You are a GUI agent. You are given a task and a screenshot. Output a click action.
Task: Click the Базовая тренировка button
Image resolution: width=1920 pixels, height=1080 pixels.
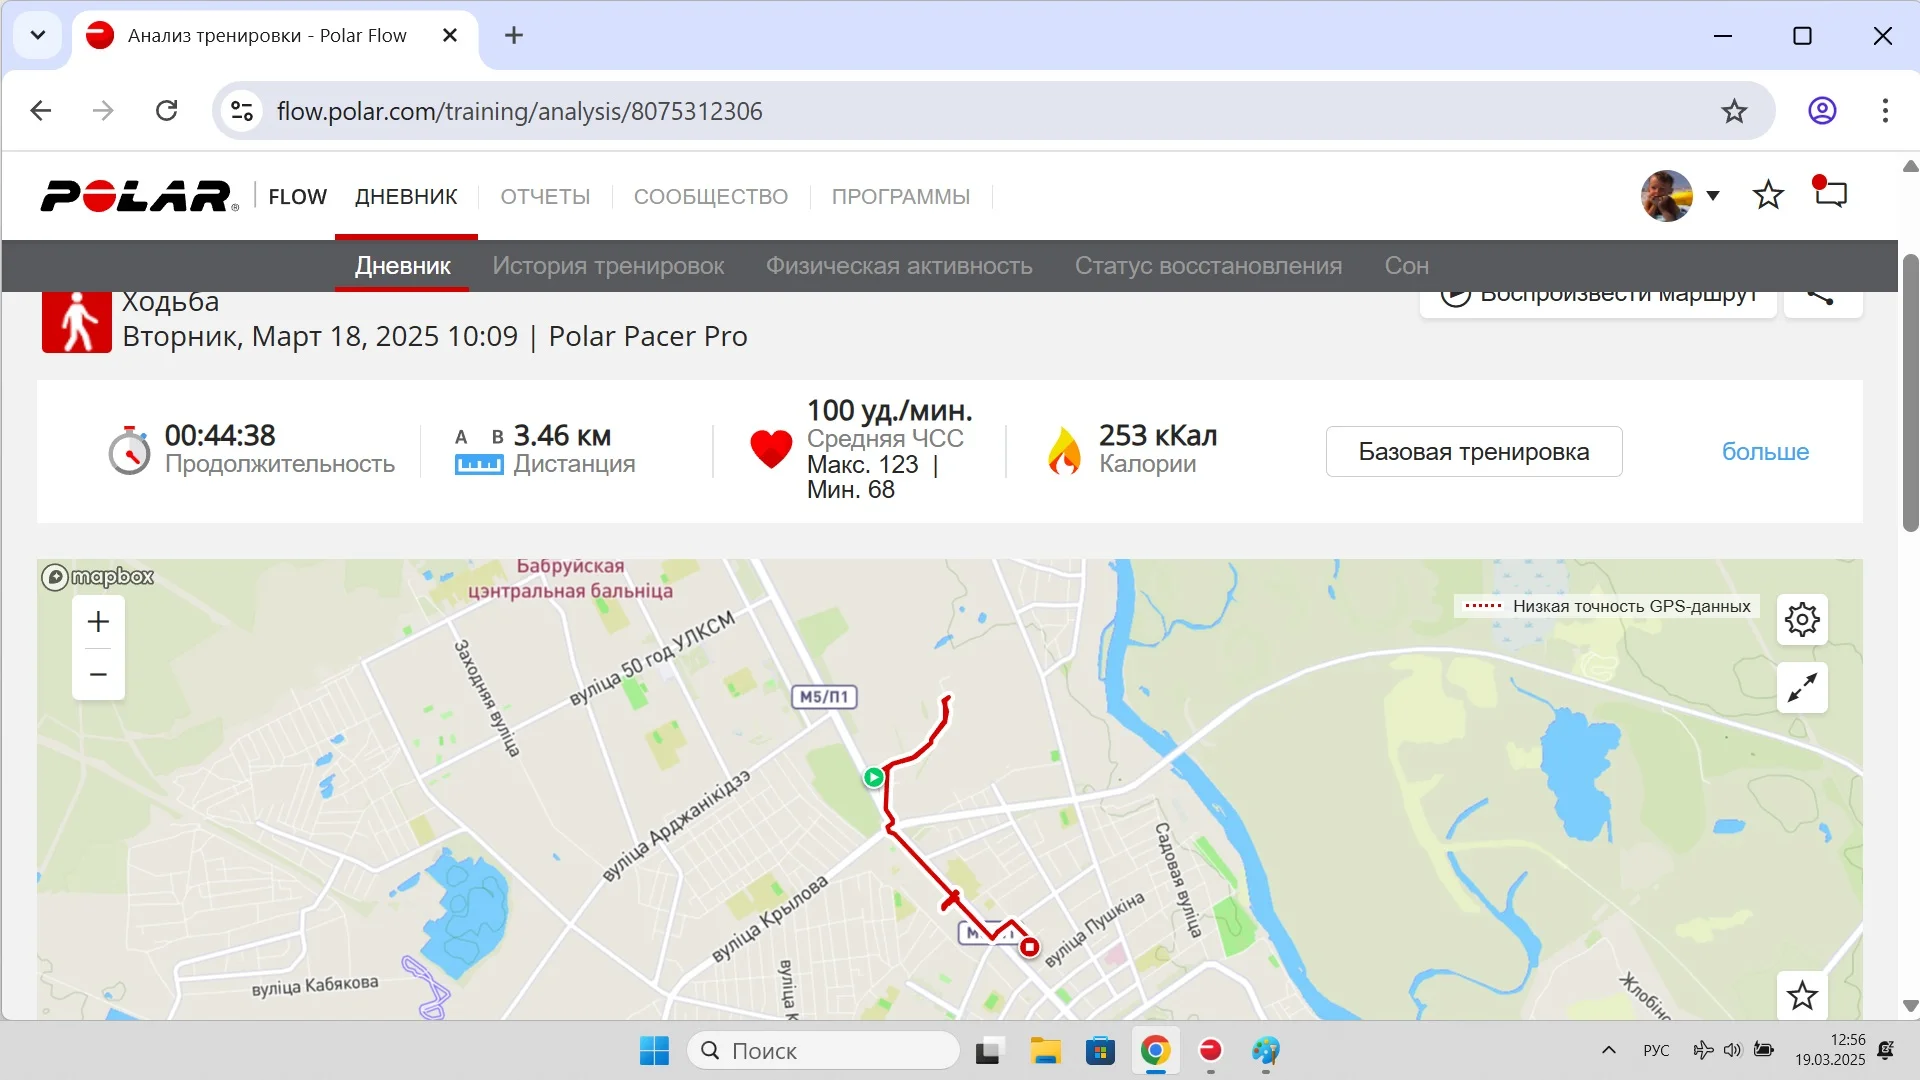point(1473,452)
